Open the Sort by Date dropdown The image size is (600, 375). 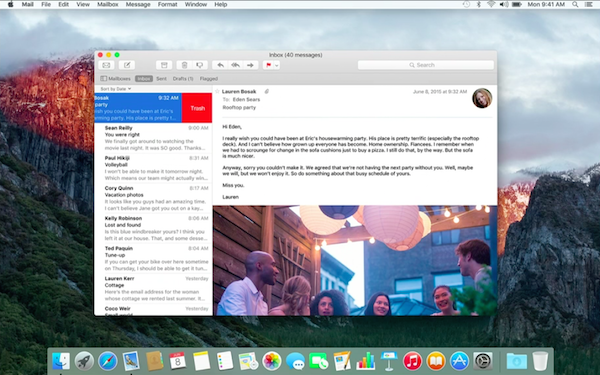point(116,89)
